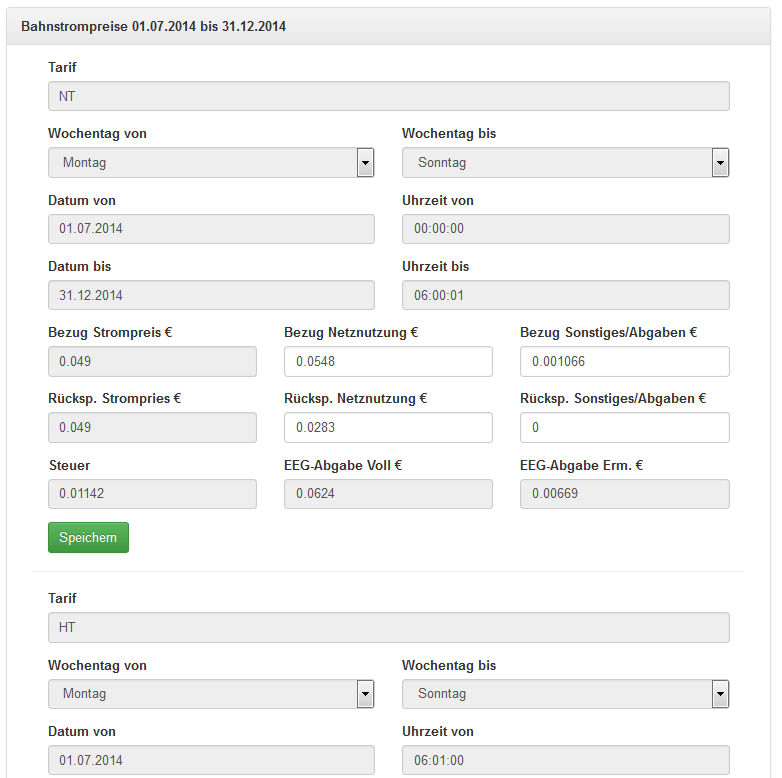This screenshot has height=778, width=782.
Task: Click the EEG-Abgabe Voll field 0.0624
Action: [x=388, y=494]
